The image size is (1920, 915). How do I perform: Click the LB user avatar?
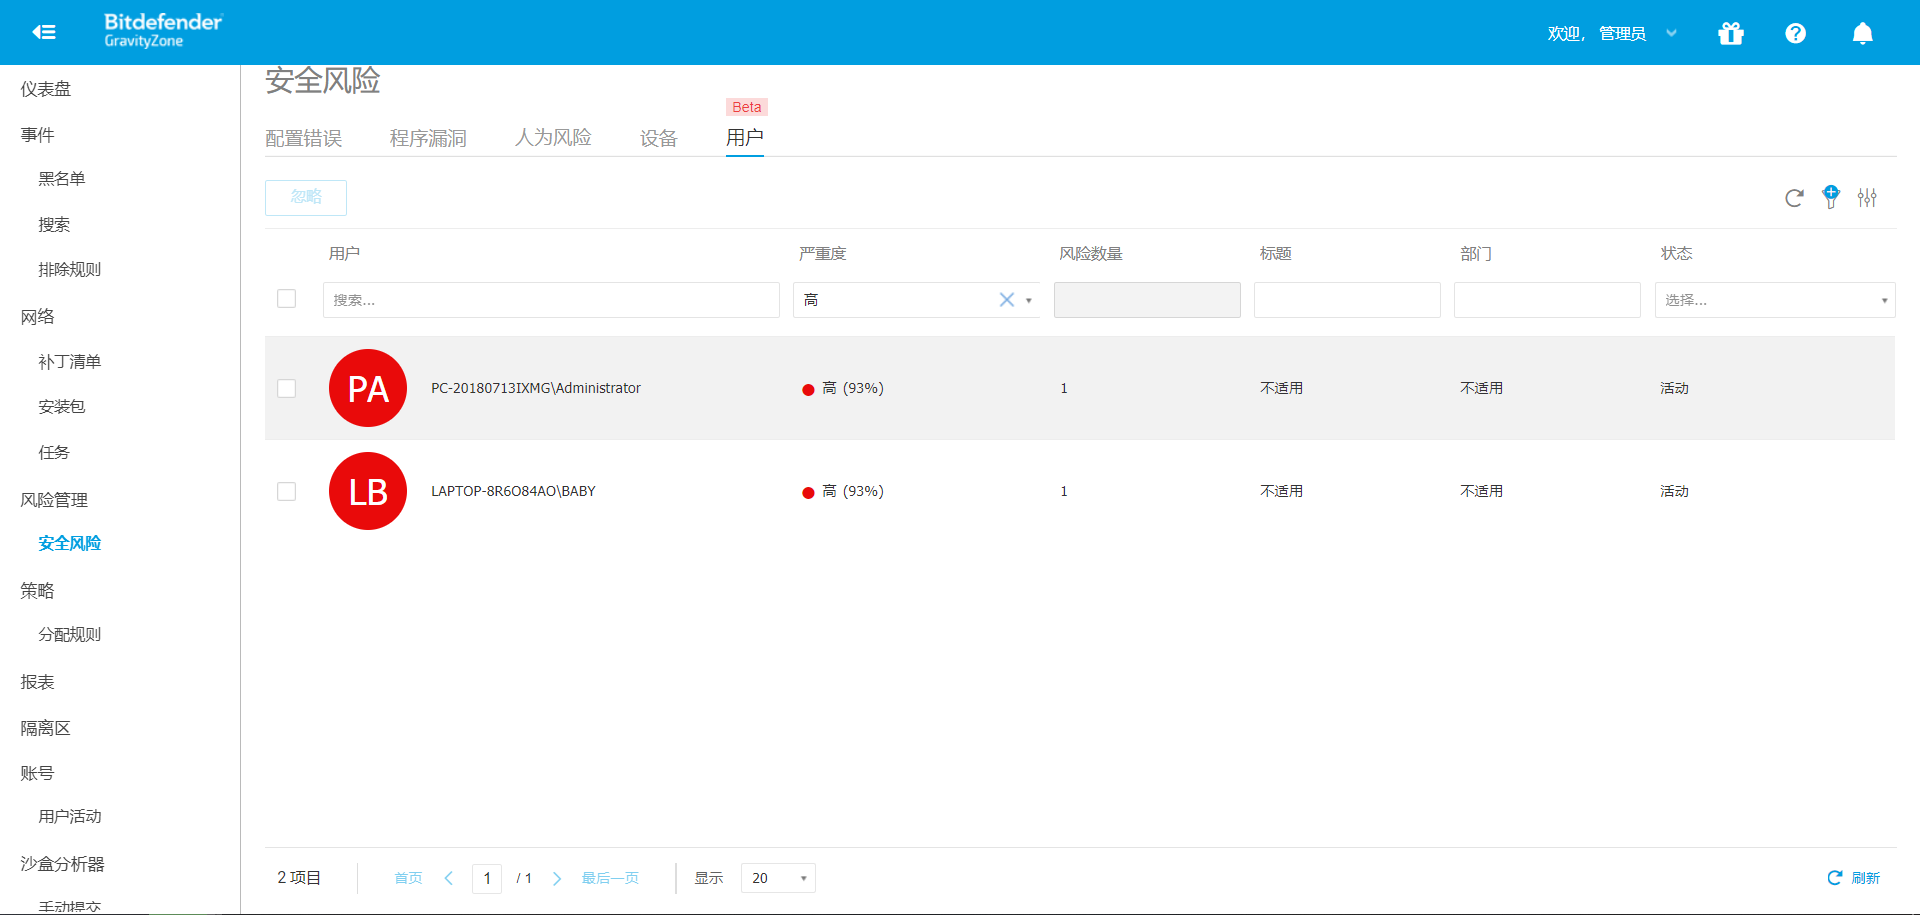(x=368, y=491)
